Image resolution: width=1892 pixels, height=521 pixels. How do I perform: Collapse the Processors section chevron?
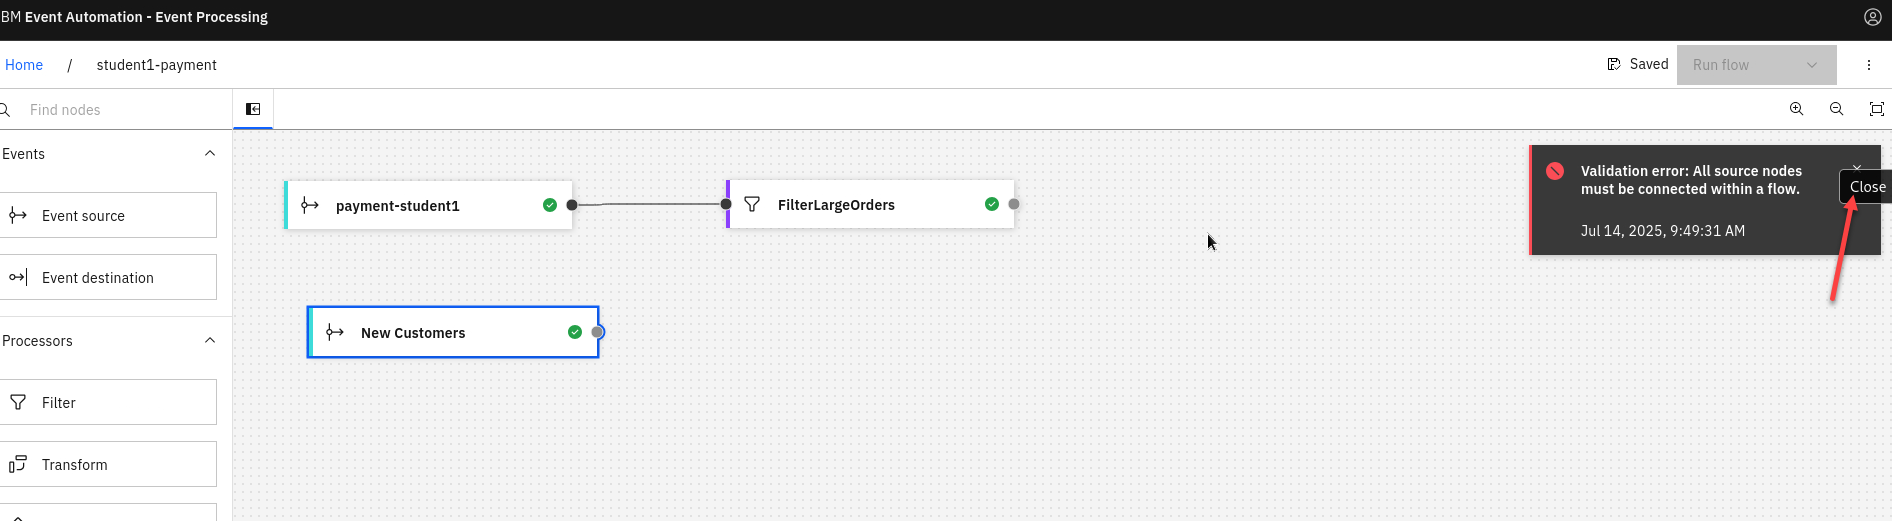coord(210,341)
